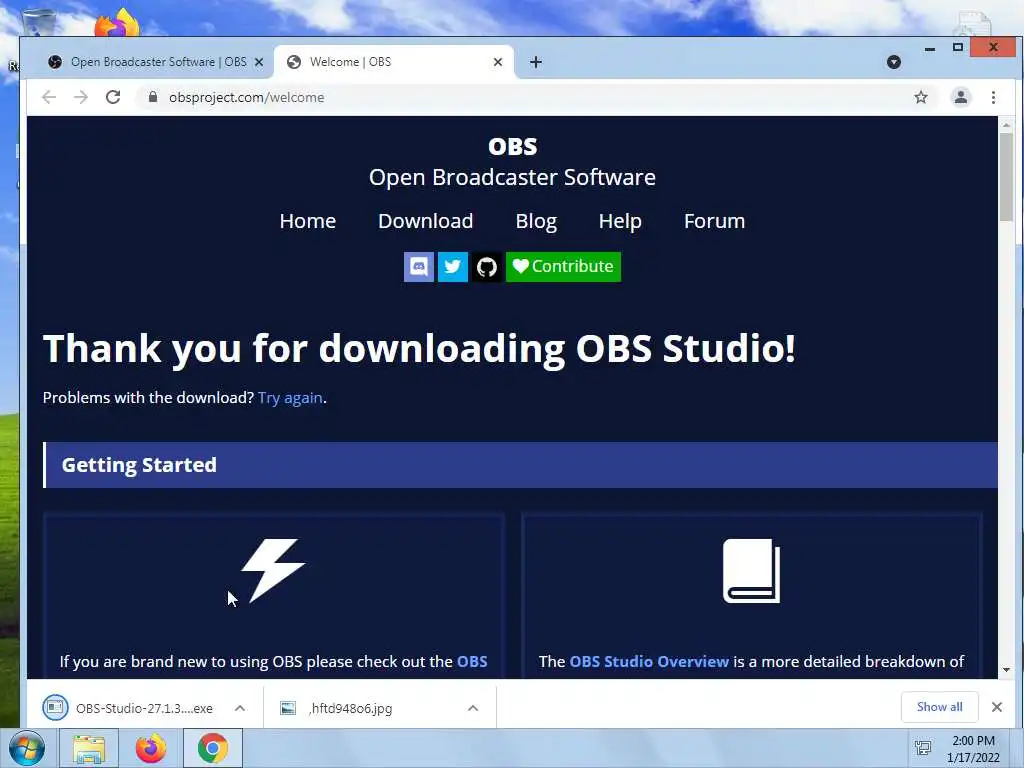Open the Help navigation link

(x=620, y=221)
